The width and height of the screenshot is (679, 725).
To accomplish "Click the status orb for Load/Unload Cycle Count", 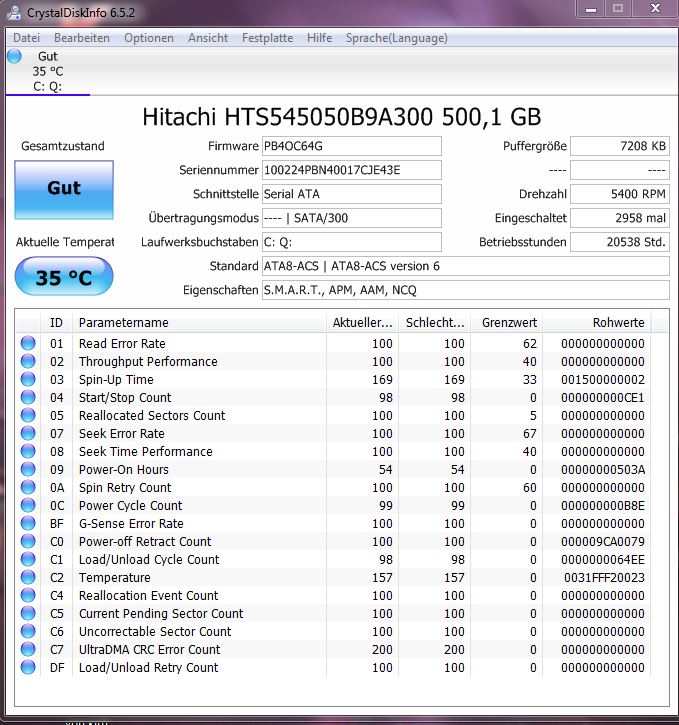I will 28,559.
